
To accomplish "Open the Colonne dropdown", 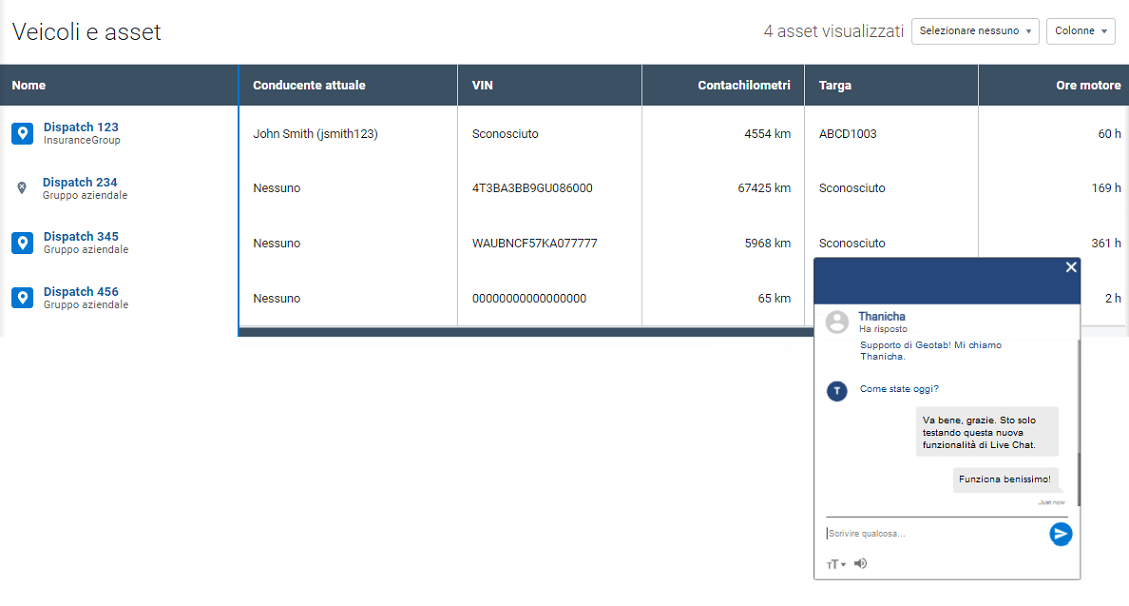I will point(1080,31).
